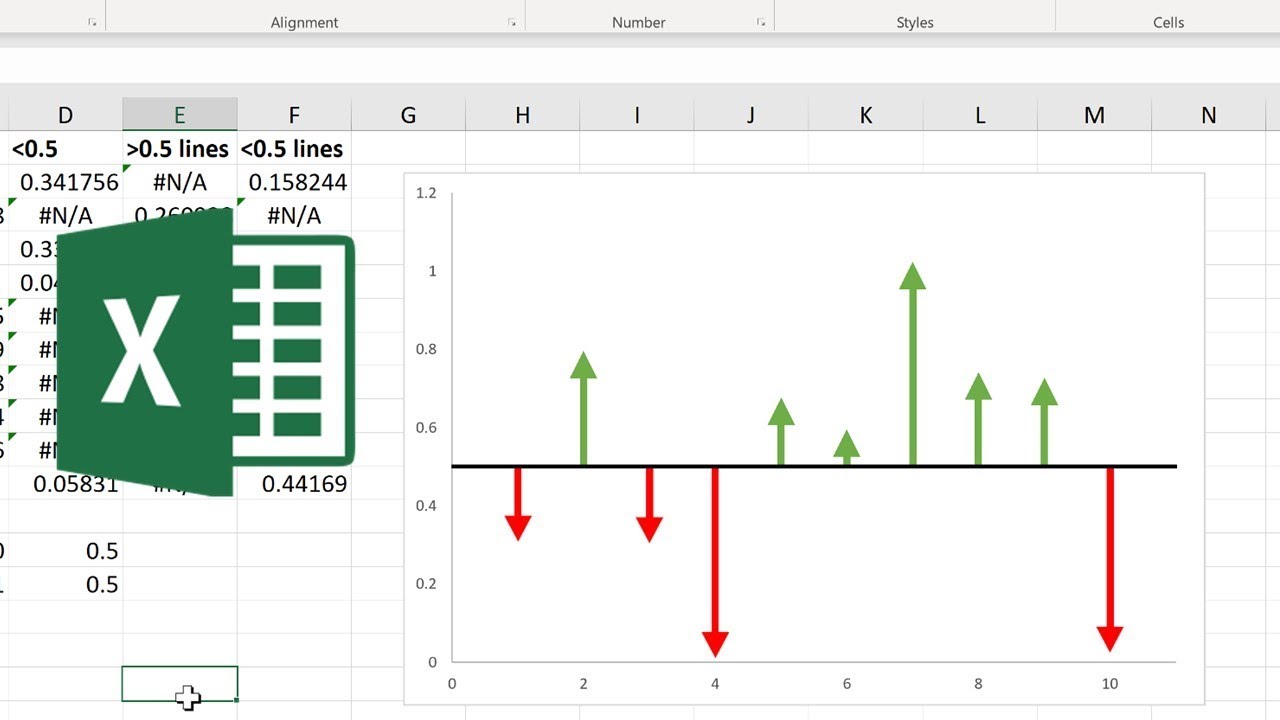
Task: Select the black horizontal 0.5 line in chart
Action: pyautogui.click(x=814, y=466)
